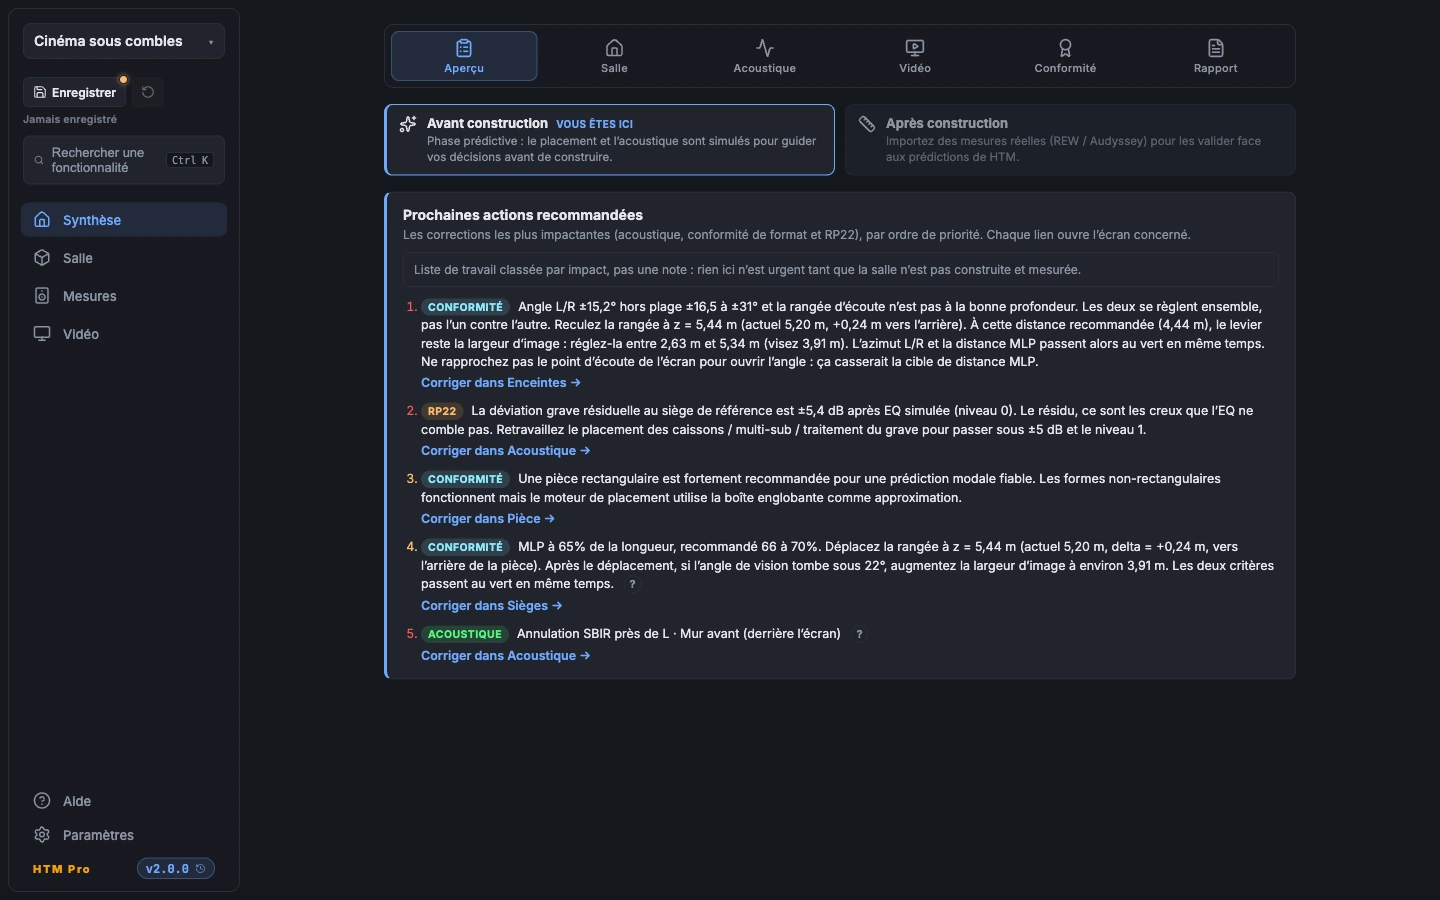
Task: Follow the Corriger dans Pièce link
Action: [x=488, y=519]
